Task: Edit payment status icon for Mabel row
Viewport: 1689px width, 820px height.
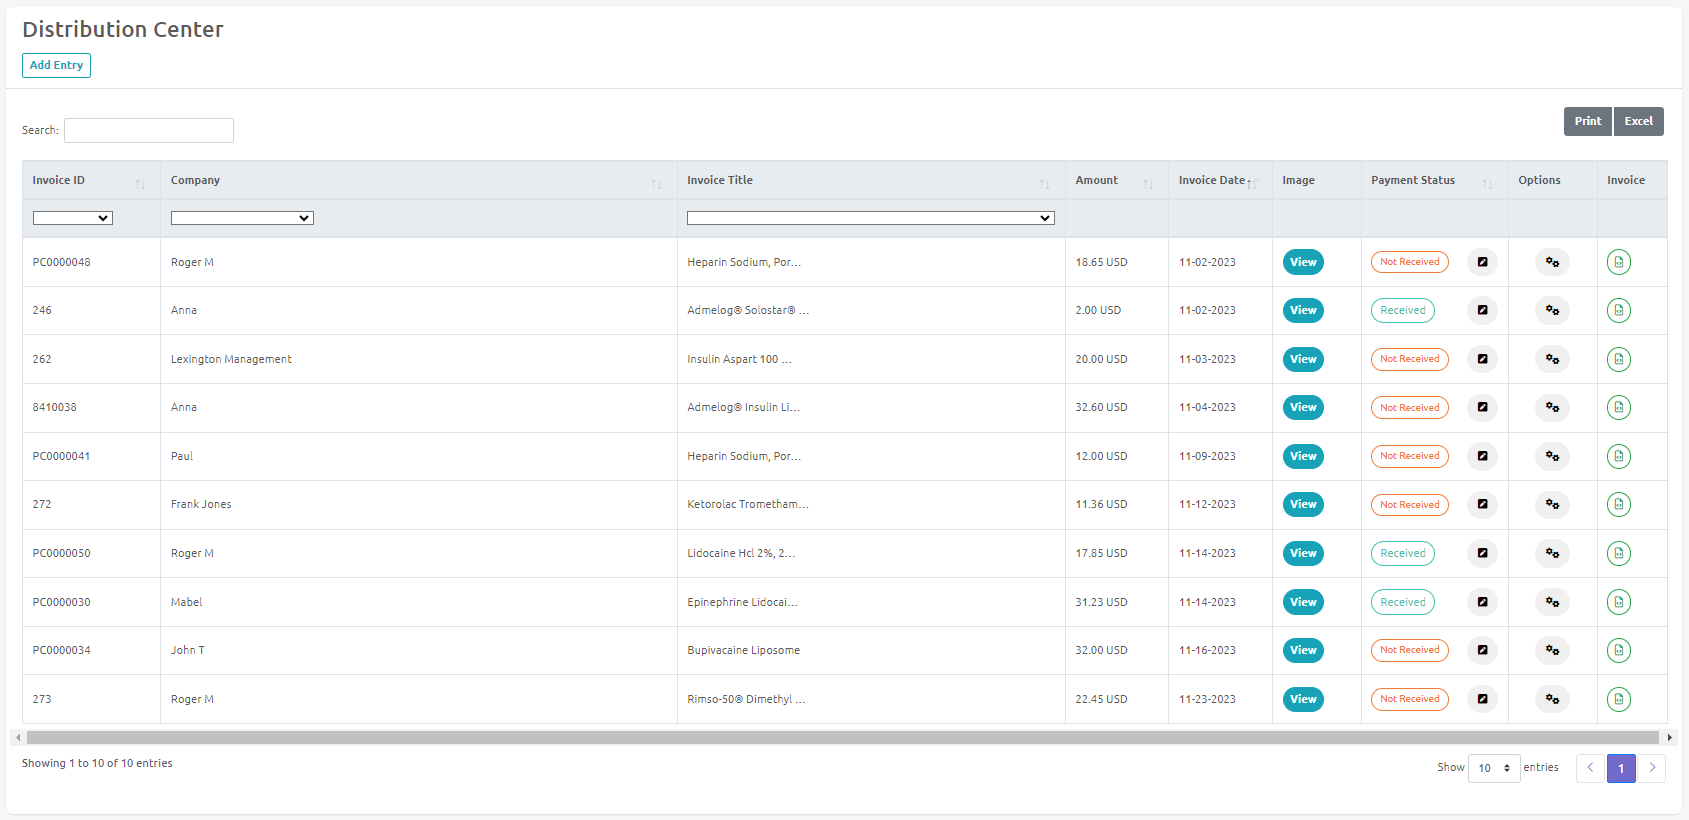Action: tap(1482, 602)
